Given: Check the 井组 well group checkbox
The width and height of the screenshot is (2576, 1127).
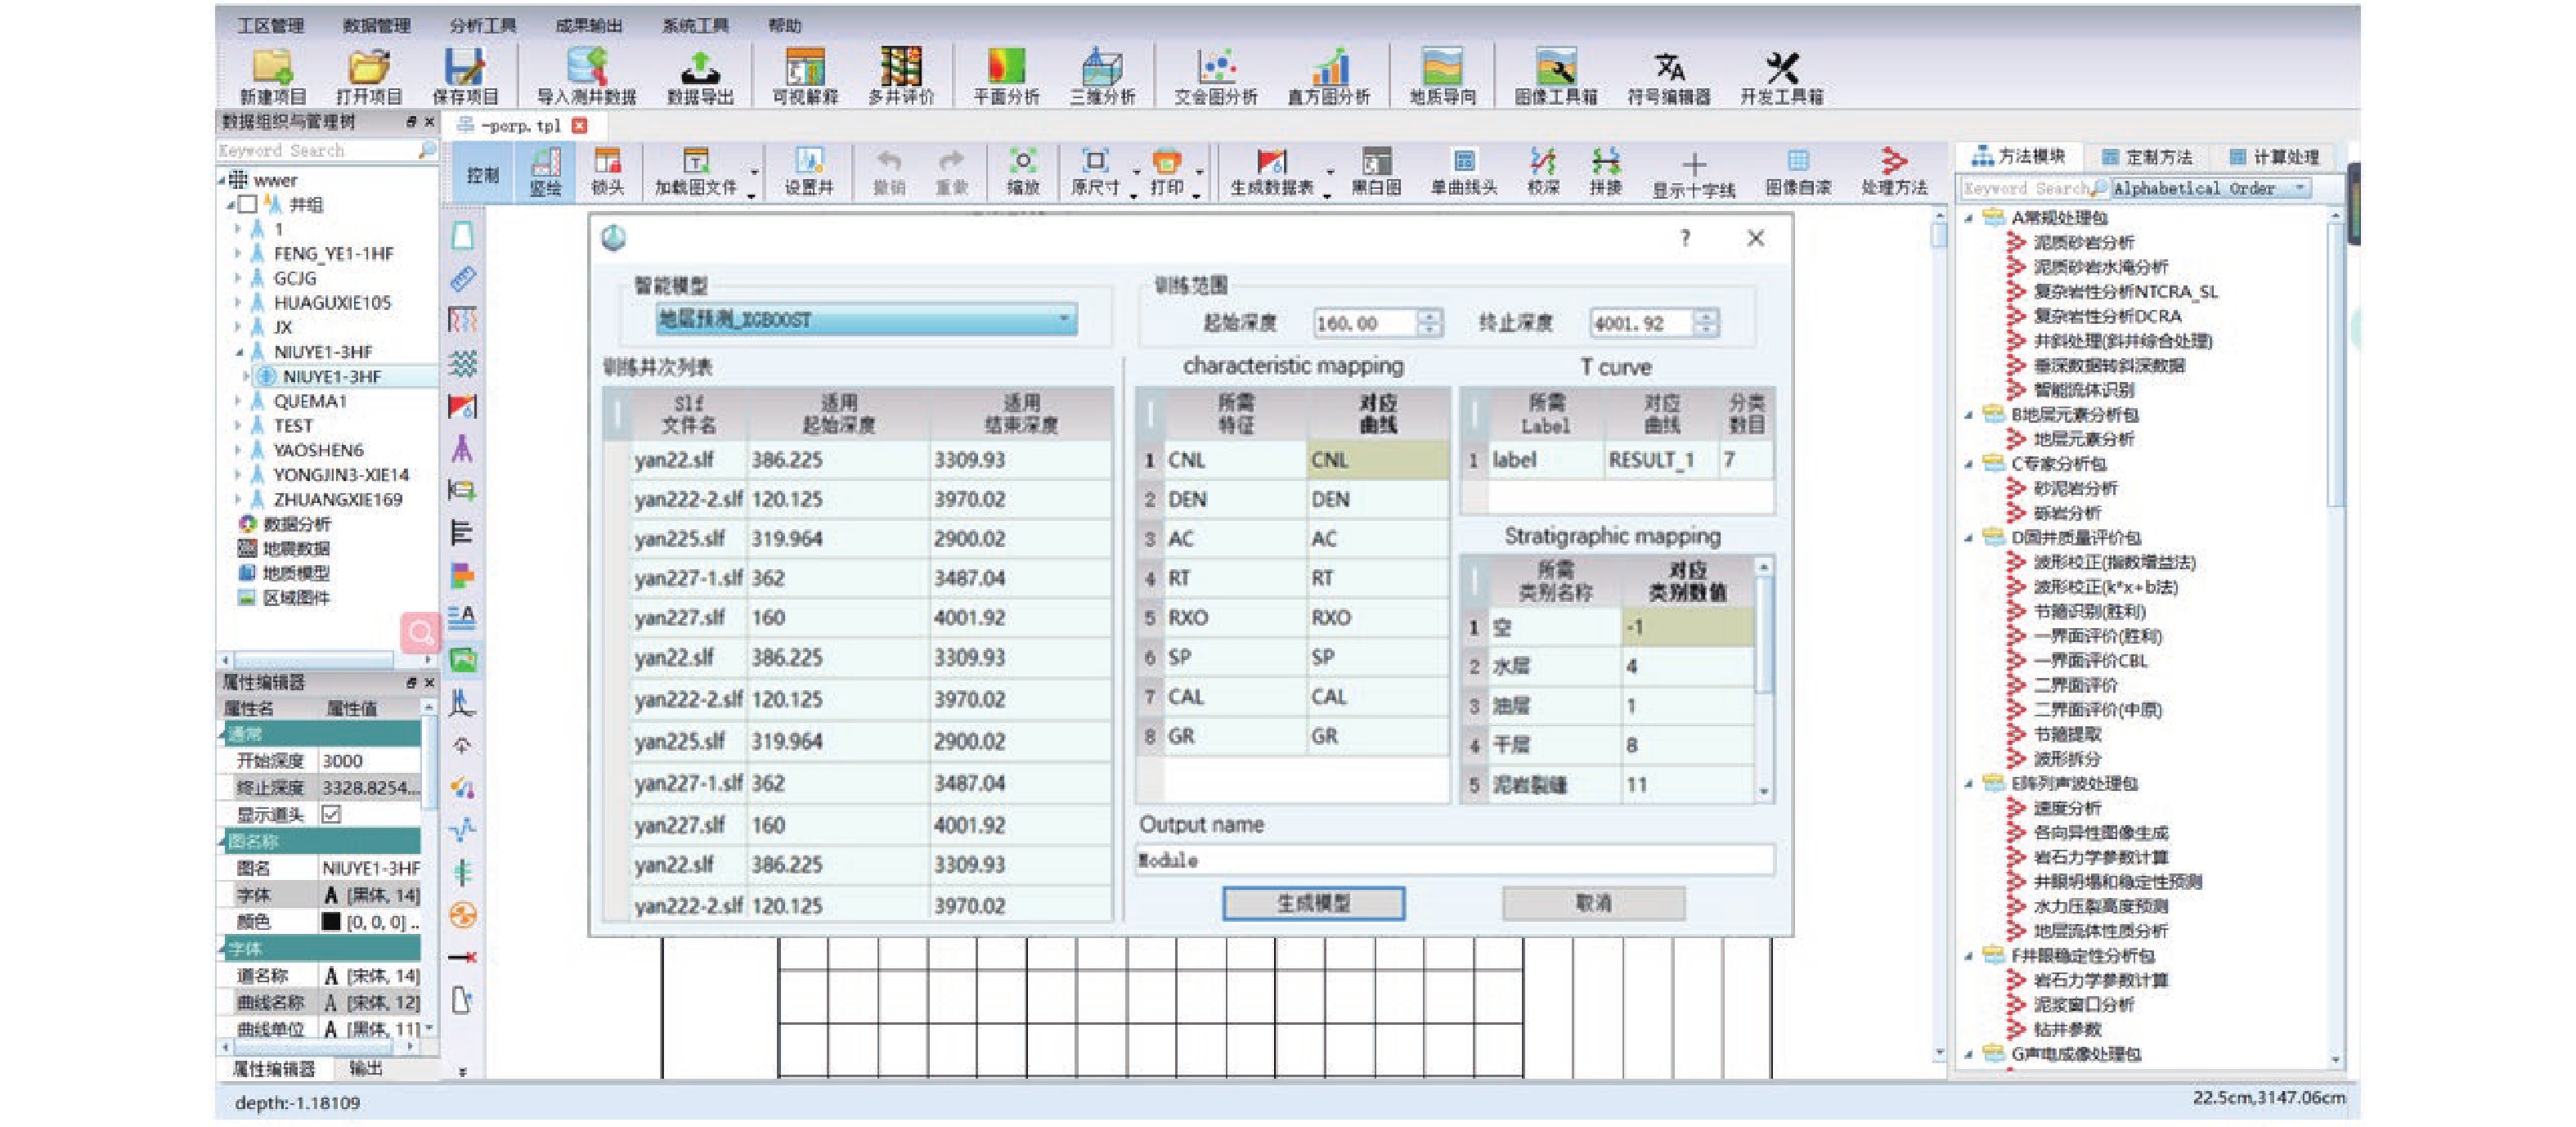Looking at the screenshot, I should [248, 205].
